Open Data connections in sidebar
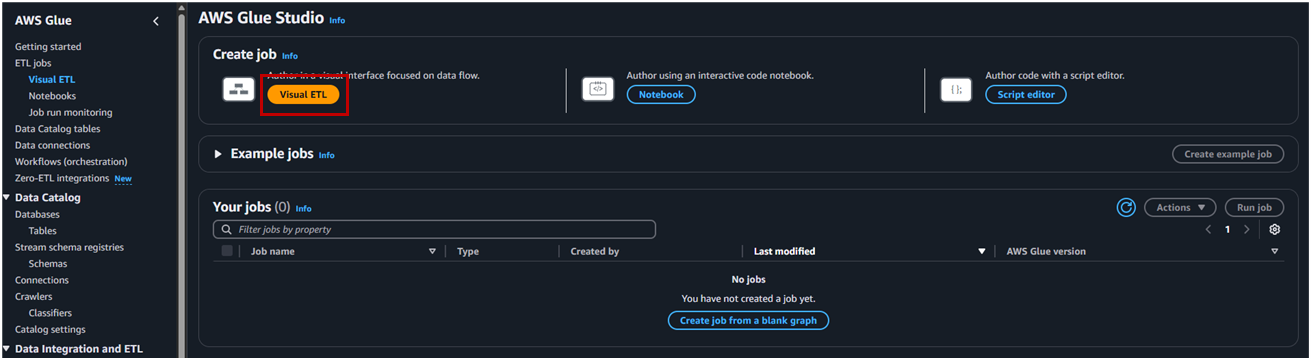This screenshot has width=1311, height=360. pos(52,145)
